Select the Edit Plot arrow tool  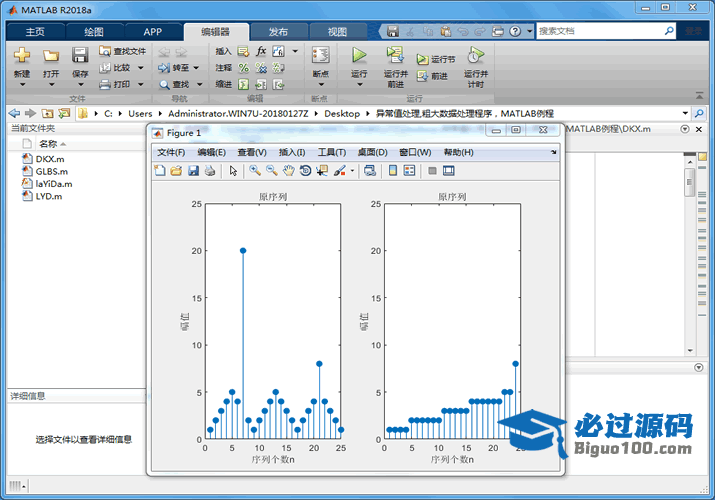233,170
